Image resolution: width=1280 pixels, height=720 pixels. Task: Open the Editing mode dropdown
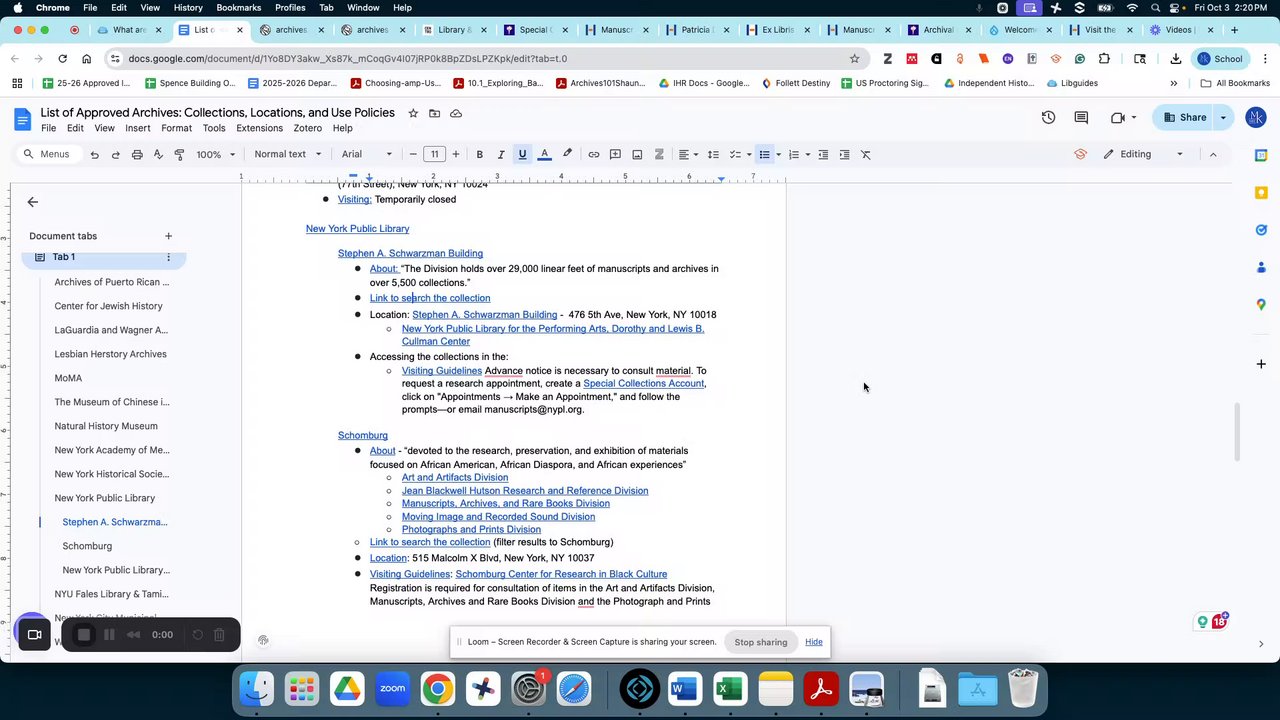tap(1143, 154)
